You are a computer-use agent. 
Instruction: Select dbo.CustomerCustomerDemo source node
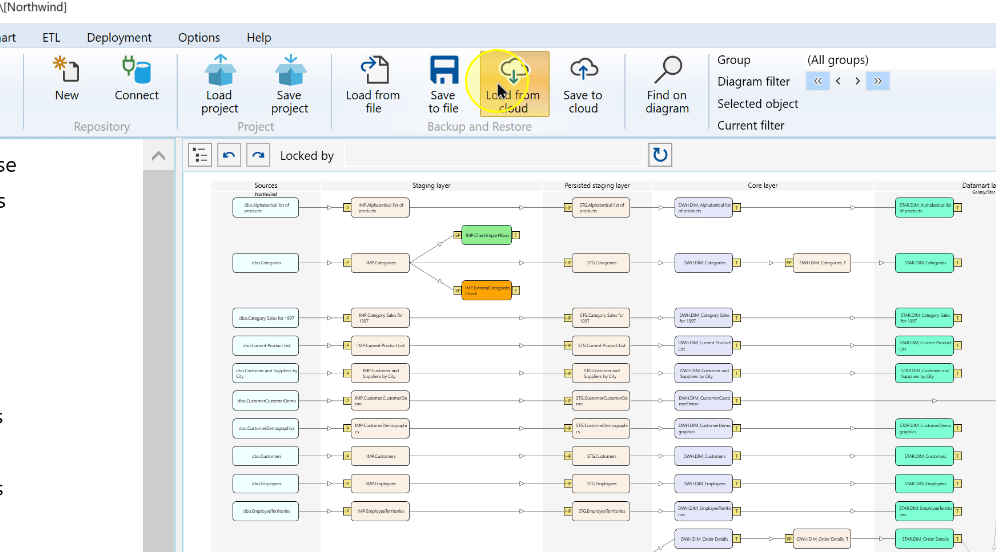pyautogui.click(x=266, y=401)
